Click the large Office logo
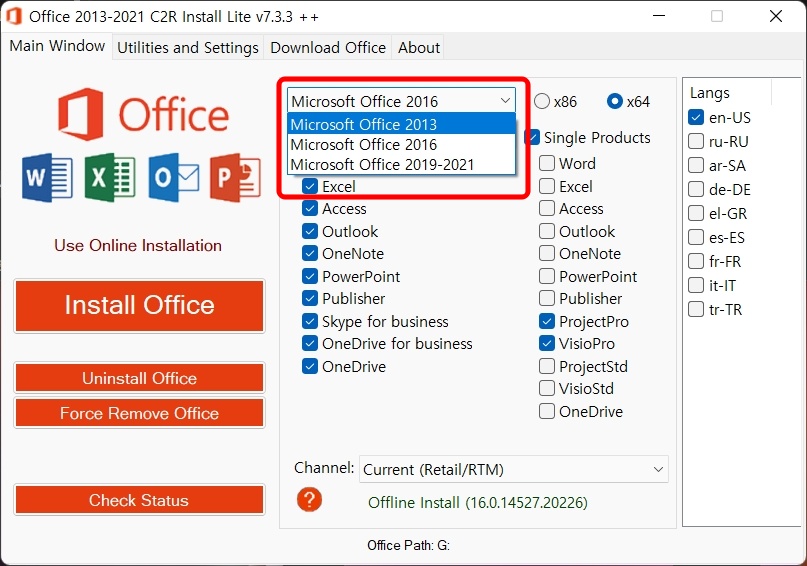This screenshot has width=807, height=566. [x=143, y=114]
